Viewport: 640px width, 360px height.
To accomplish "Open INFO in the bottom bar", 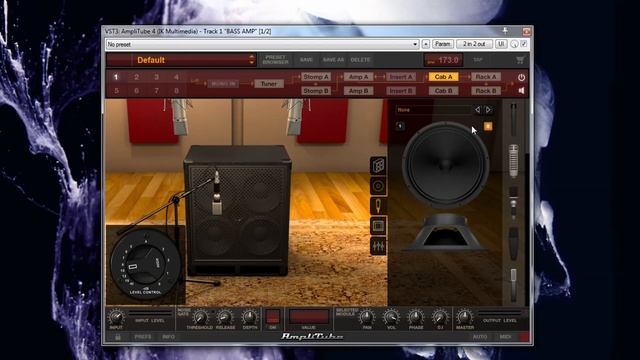I will pos(168,337).
